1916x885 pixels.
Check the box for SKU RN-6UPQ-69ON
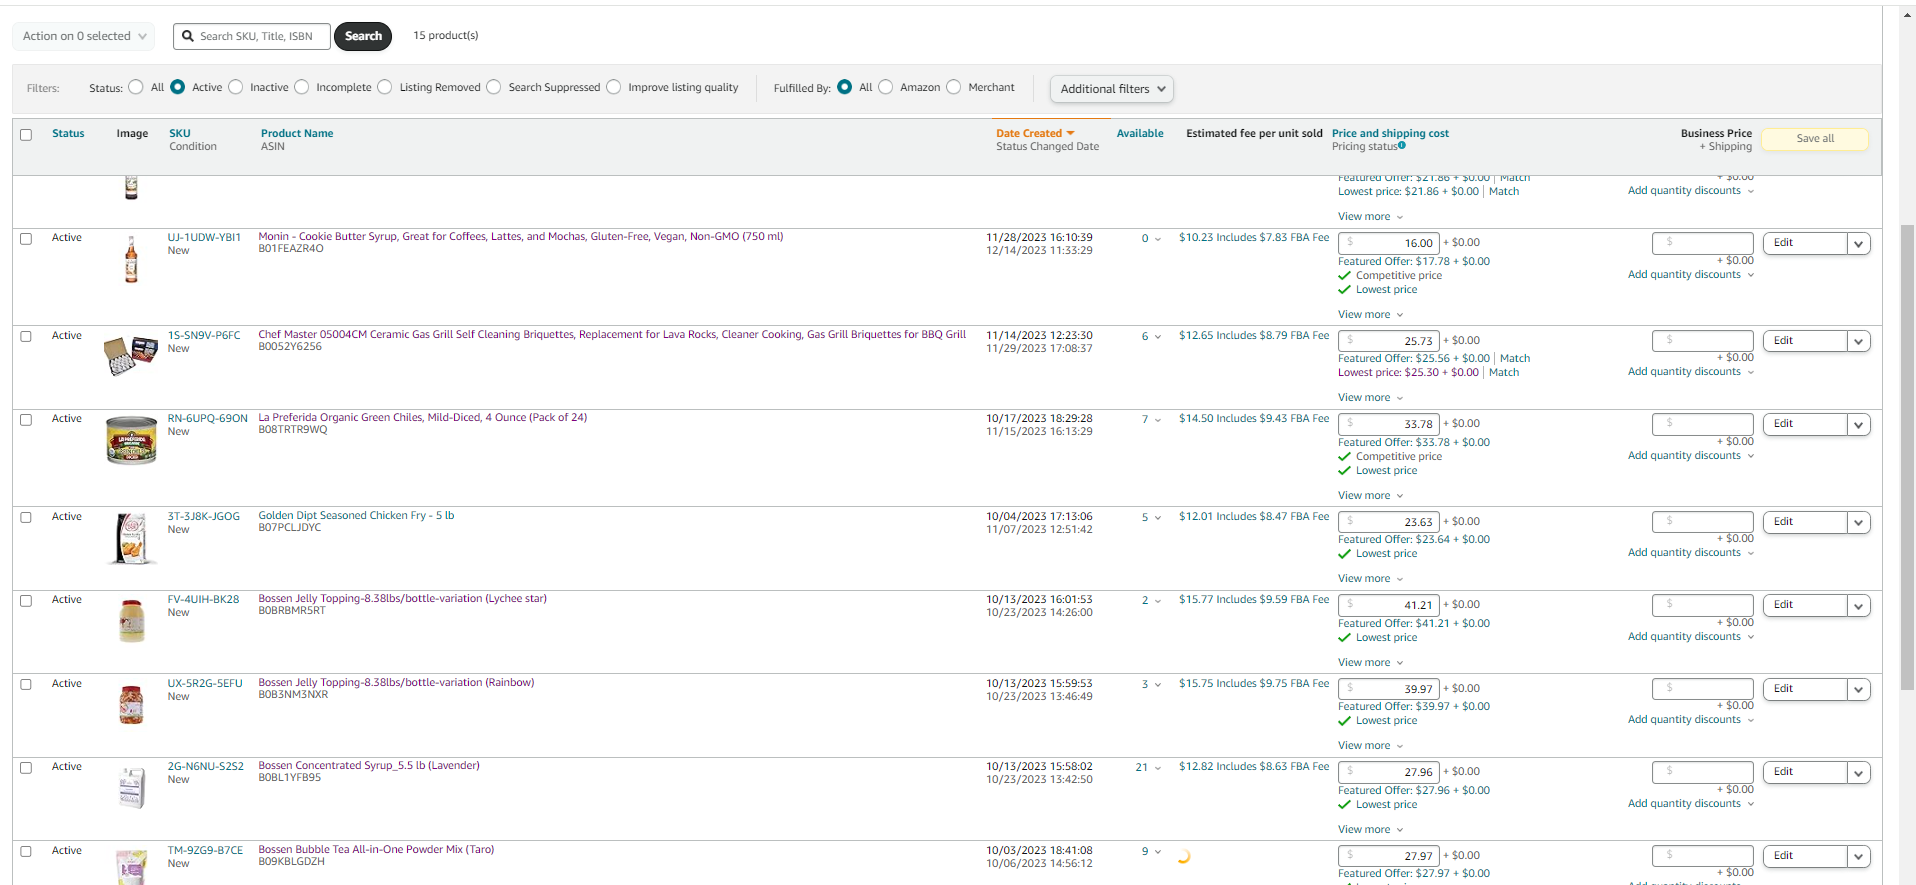tap(26, 420)
